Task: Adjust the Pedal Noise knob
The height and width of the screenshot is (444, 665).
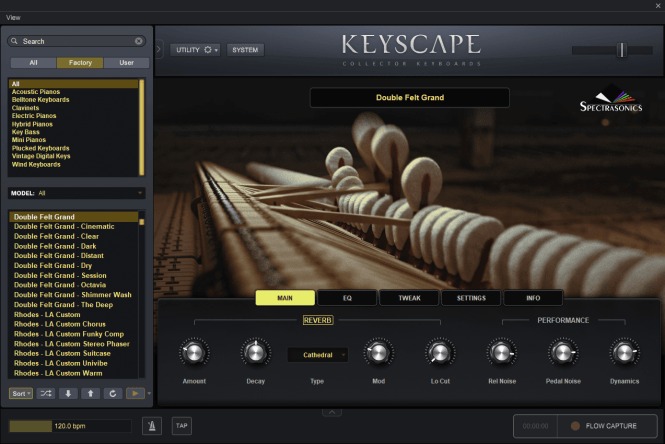Action: point(563,352)
